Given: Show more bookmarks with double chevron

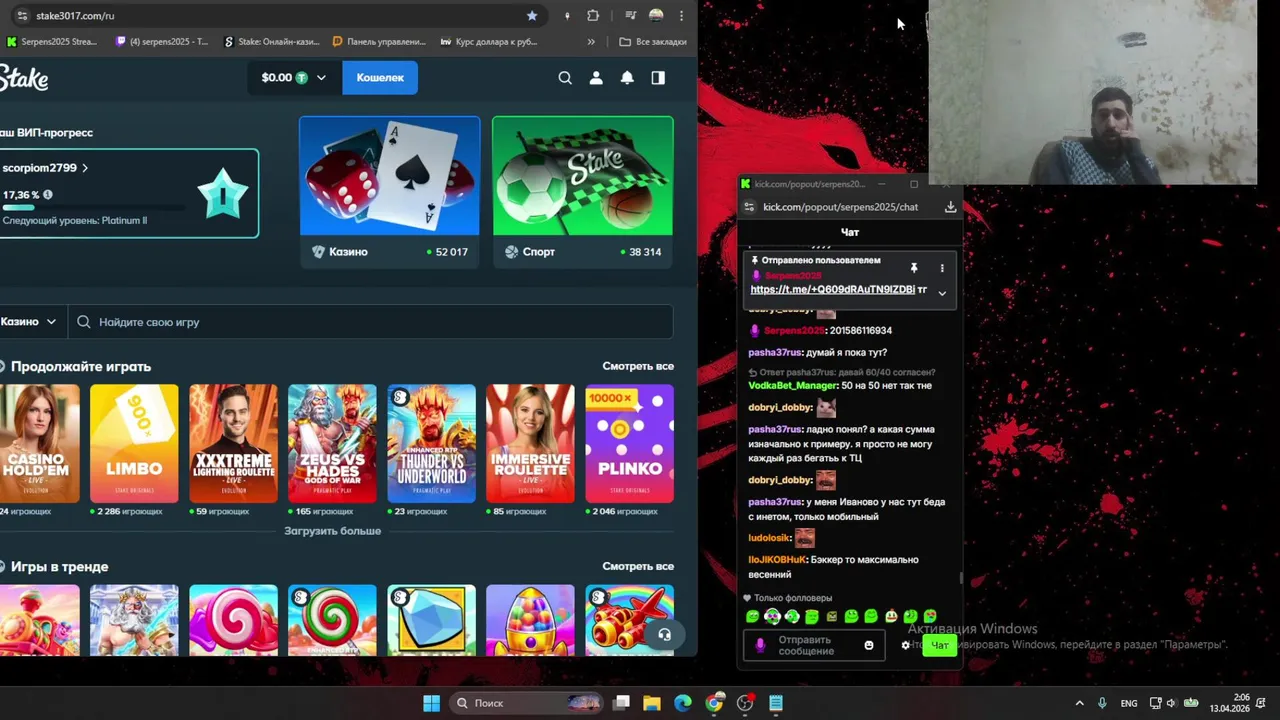Looking at the screenshot, I should pos(591,42).
